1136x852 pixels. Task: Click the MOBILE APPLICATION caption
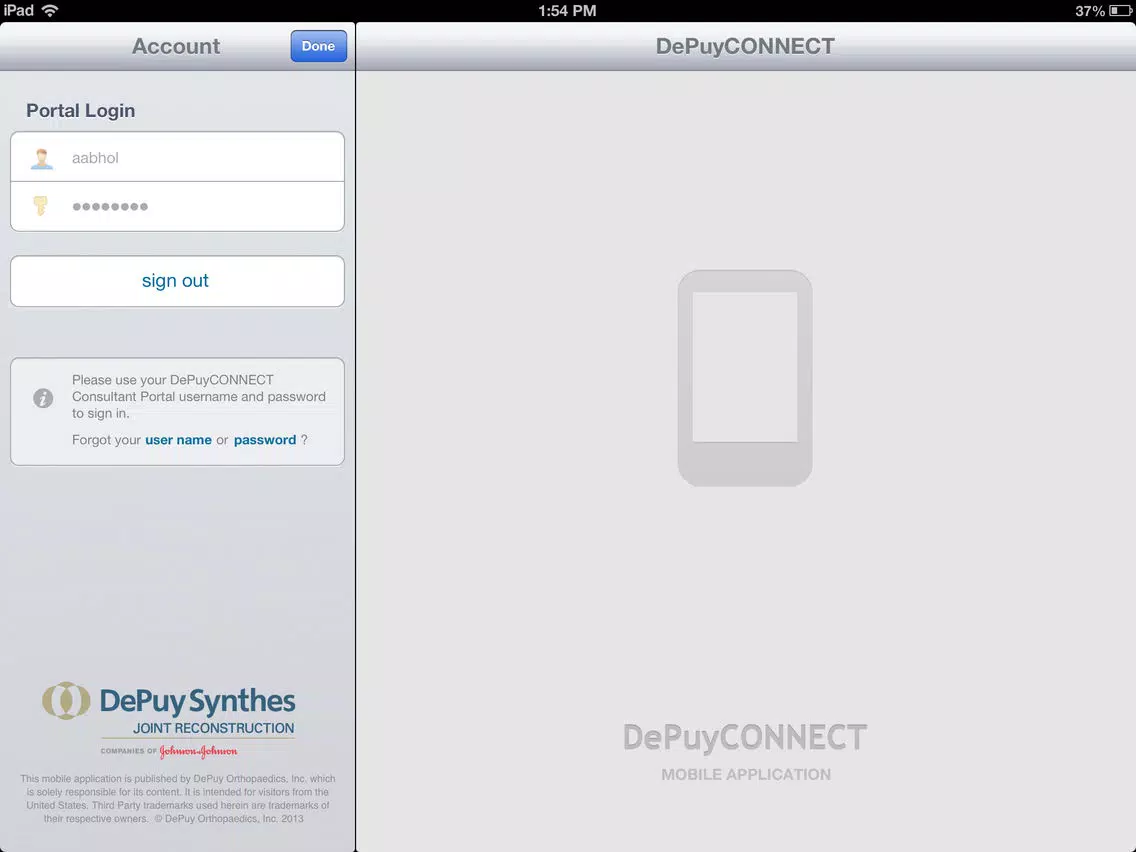pyautogui.click(x=746, y=774)
